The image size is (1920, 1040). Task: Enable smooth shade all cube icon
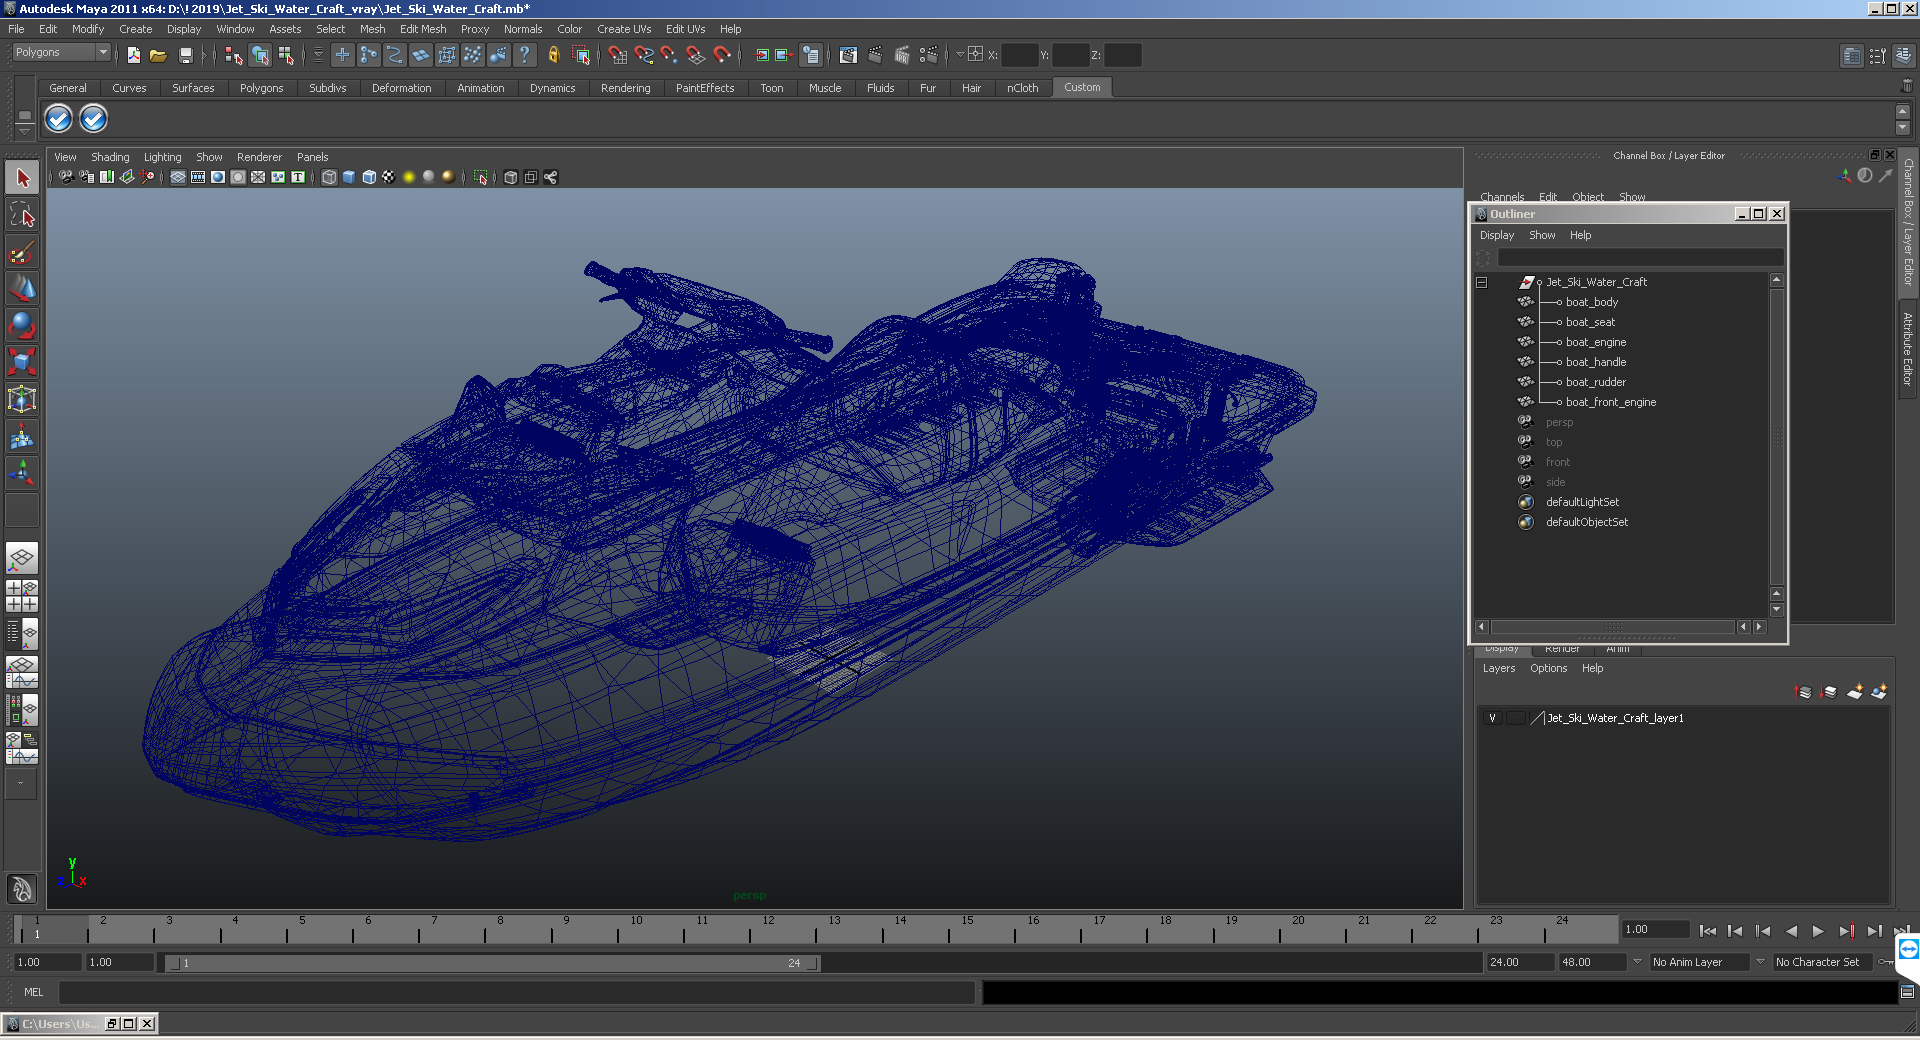(x=349, y=177)
